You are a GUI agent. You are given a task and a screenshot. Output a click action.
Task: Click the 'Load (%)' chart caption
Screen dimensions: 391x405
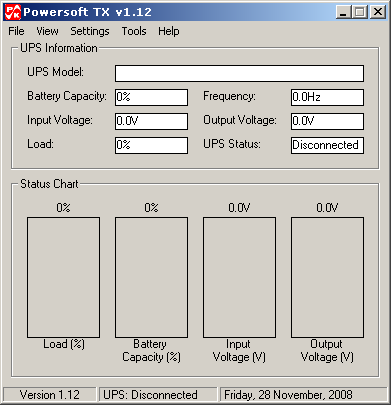64,344
